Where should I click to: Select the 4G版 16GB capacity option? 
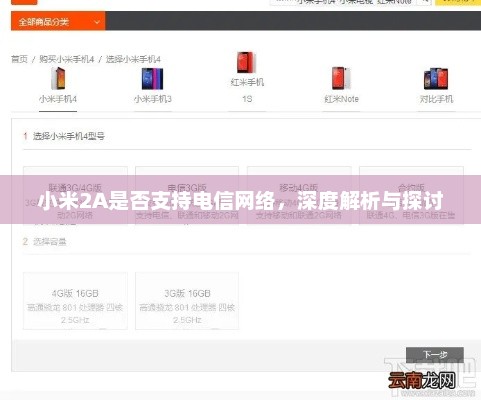(75, 301)
